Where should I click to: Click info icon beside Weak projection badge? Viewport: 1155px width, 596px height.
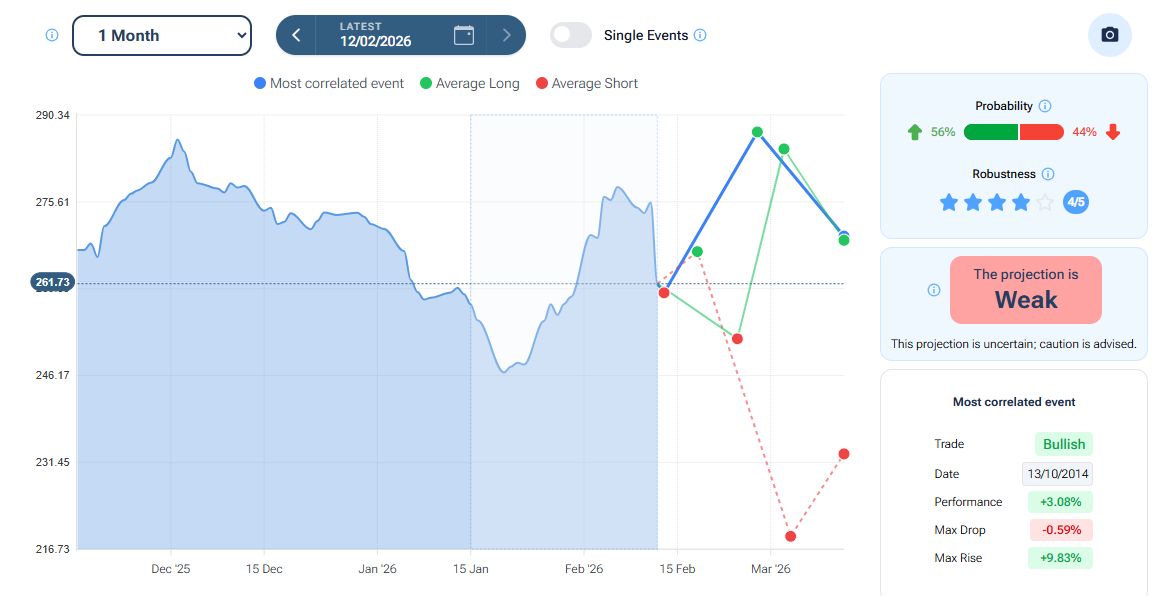[x=934, y=290]
